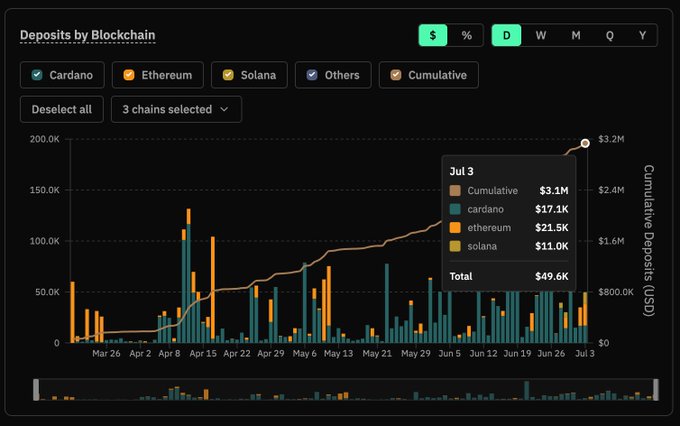
Task: Click the $21.5K ethereum value
Action: point(552,227)
